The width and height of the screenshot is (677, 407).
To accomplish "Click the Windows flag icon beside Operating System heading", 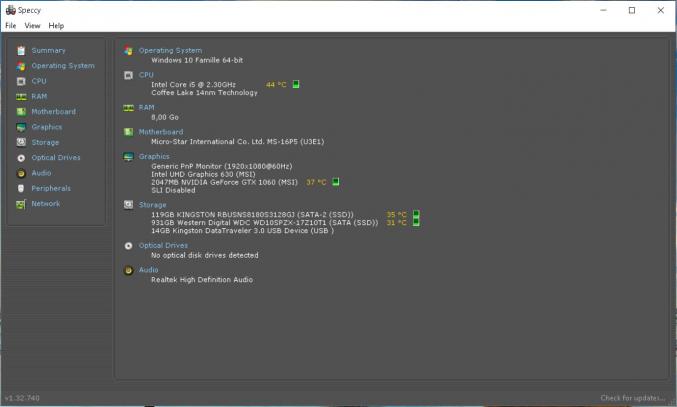I will pos(128,51).
